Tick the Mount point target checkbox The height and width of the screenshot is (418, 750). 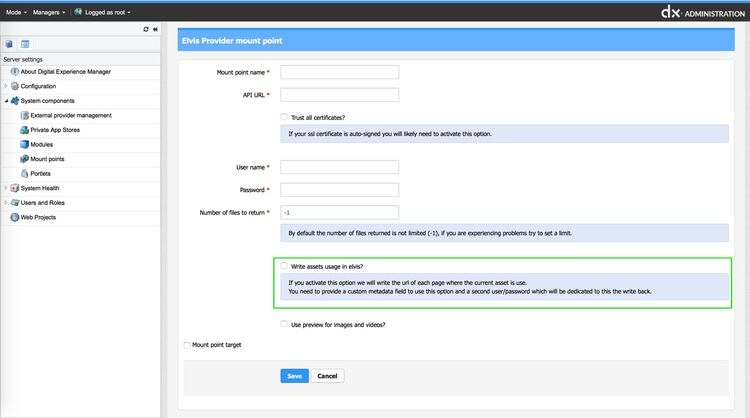(187, 345)
